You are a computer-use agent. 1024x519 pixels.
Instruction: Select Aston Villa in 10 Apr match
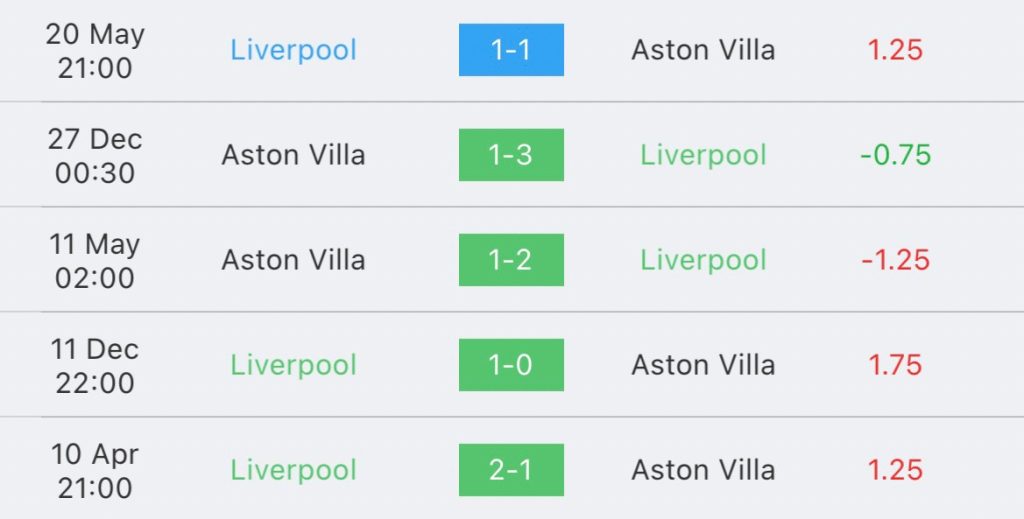coord(703,470)
